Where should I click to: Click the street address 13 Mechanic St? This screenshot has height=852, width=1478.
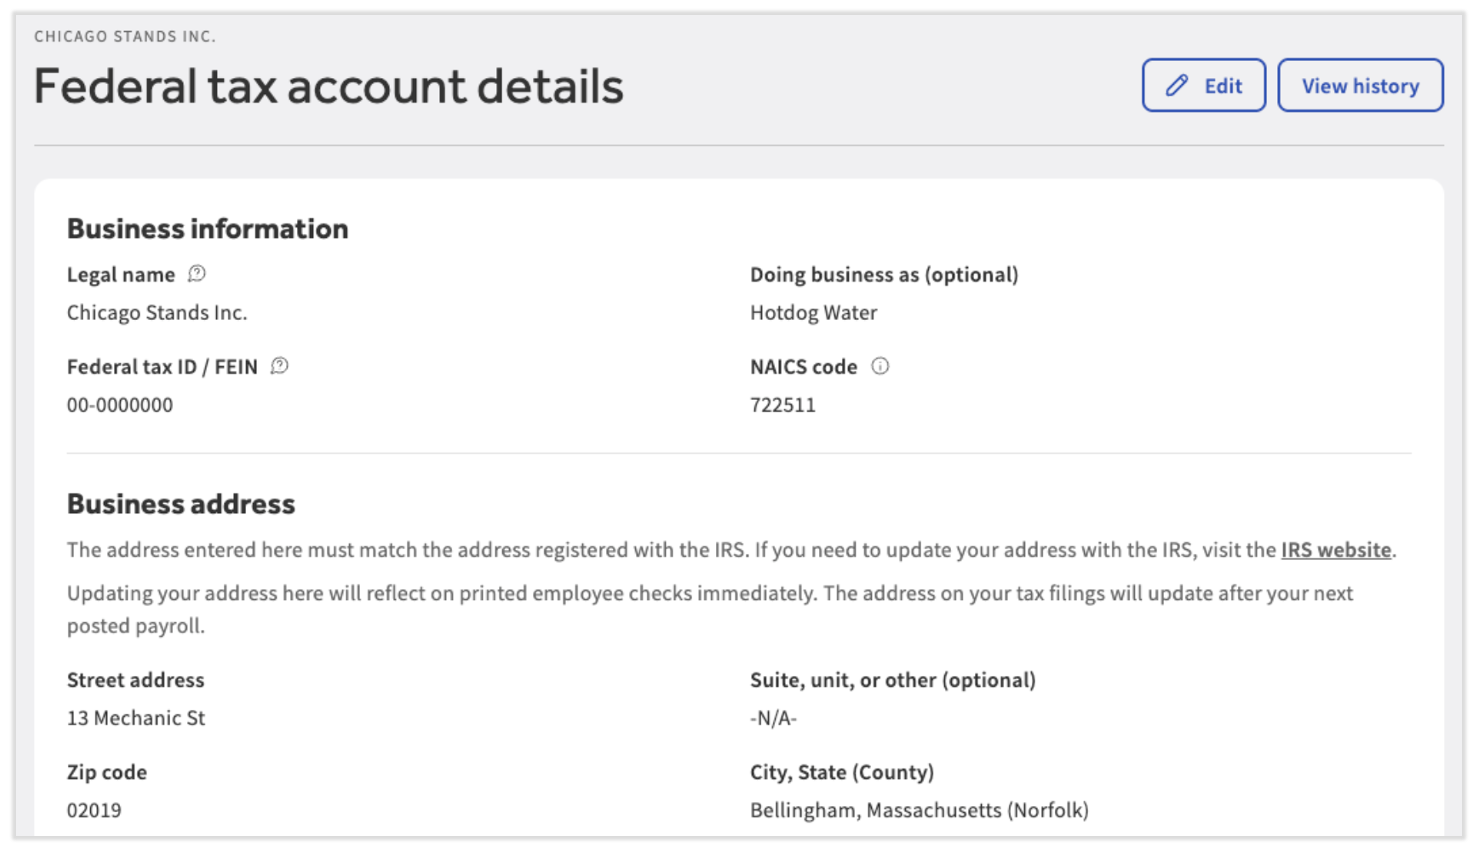click(136, 718)
